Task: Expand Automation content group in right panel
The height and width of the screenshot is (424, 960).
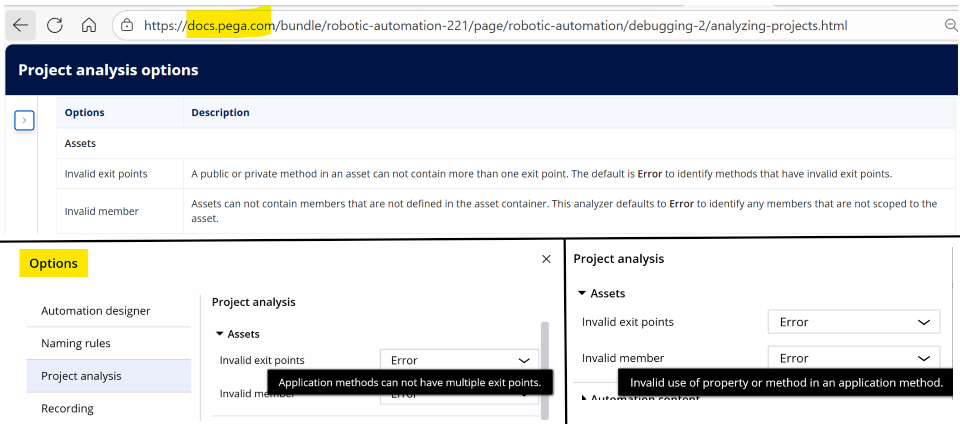Action: (585, 399)
